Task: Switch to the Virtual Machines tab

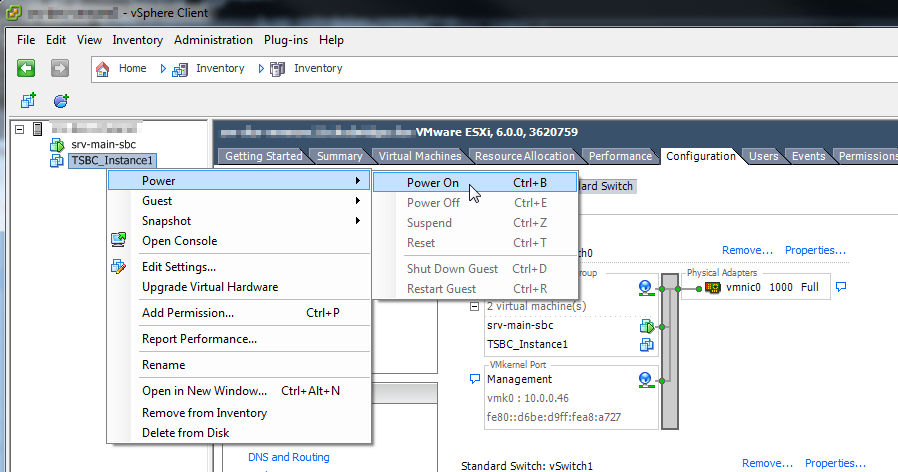Action: pos(420,156)
